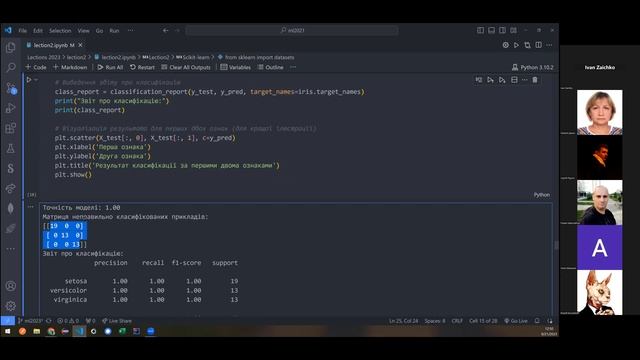The width and height of the screenshot is (640, 360).
Task: Click CRLF line ending status
Action: pyautogui.click(x=457, y=321)
